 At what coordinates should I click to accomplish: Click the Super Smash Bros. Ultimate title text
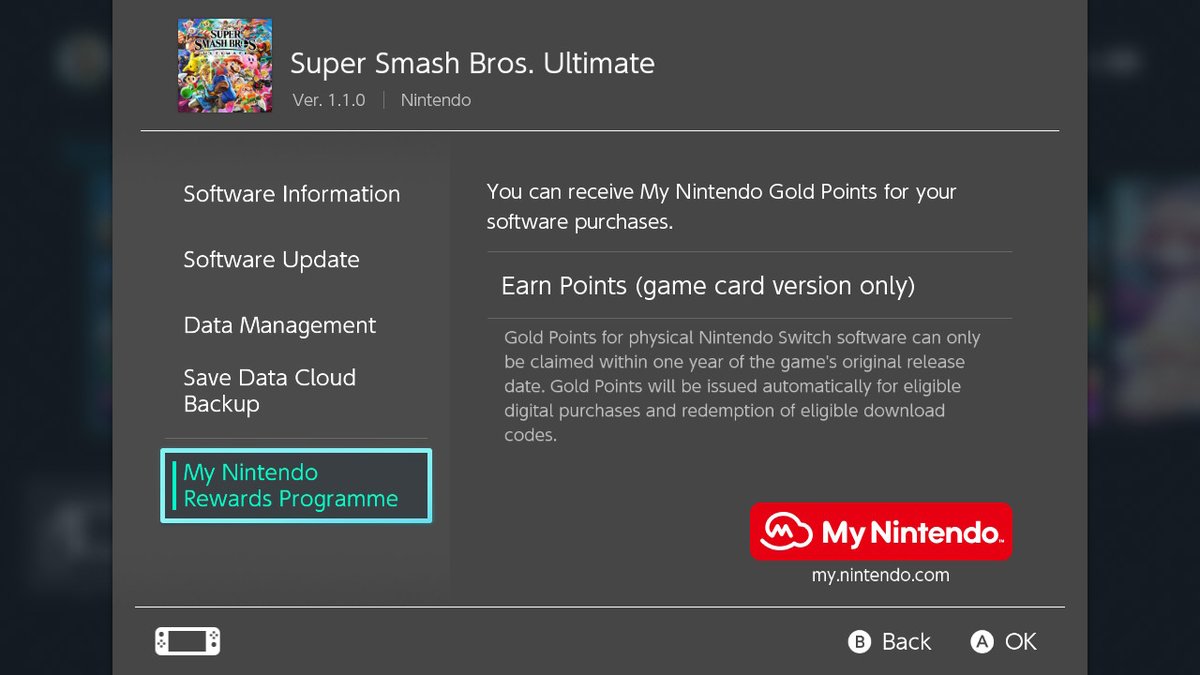[x=472, y=64]
